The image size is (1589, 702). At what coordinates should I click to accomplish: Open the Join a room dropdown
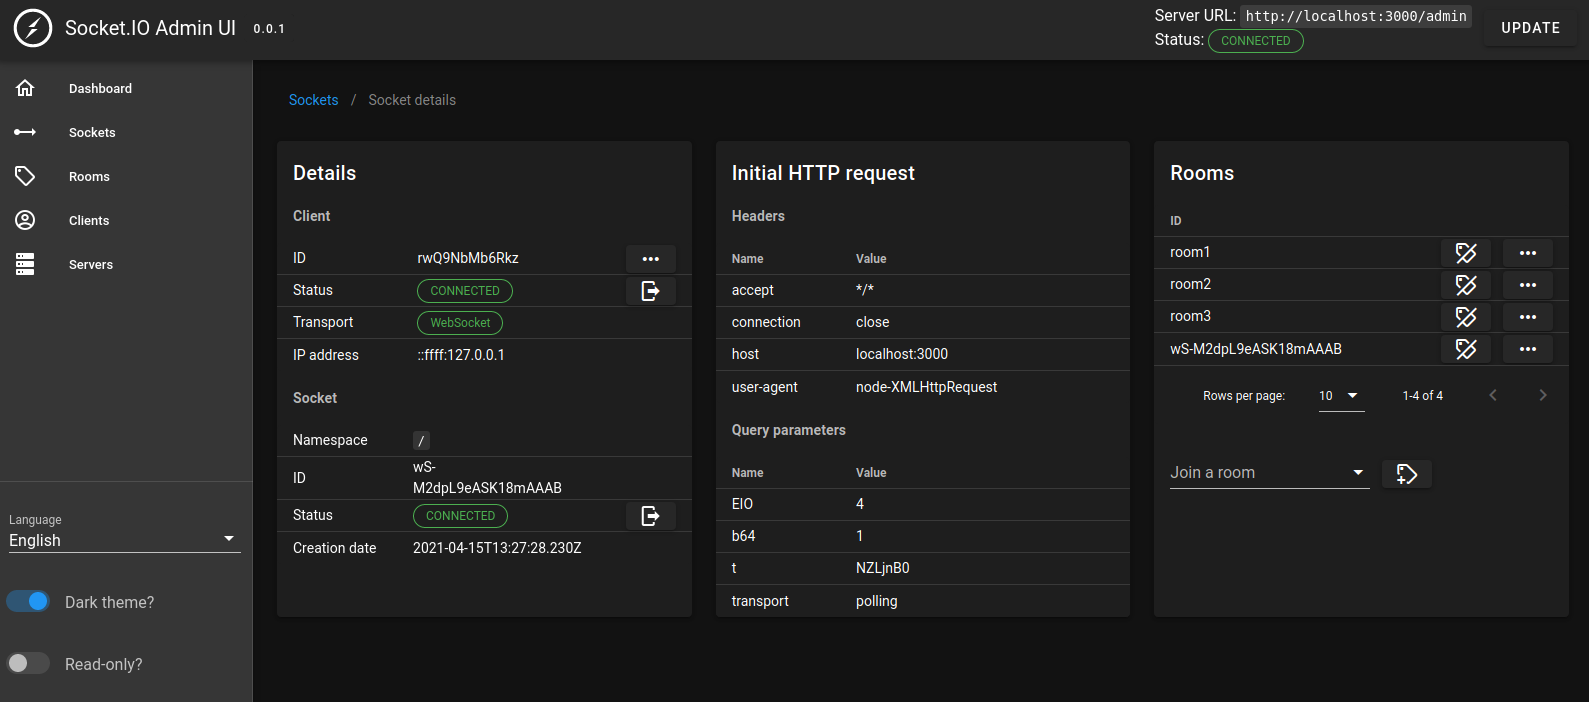(x=1268, y=473)
